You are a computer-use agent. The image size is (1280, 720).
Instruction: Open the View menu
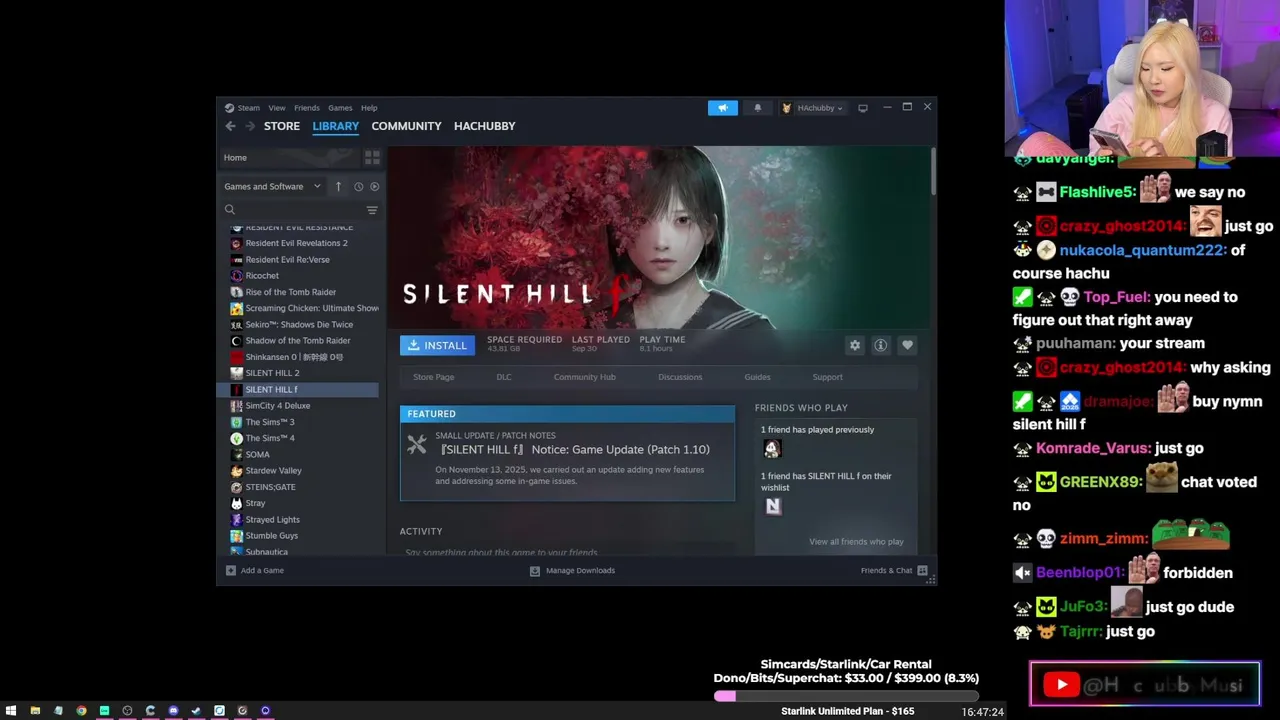pyautogui.click(x=276, y=108)
